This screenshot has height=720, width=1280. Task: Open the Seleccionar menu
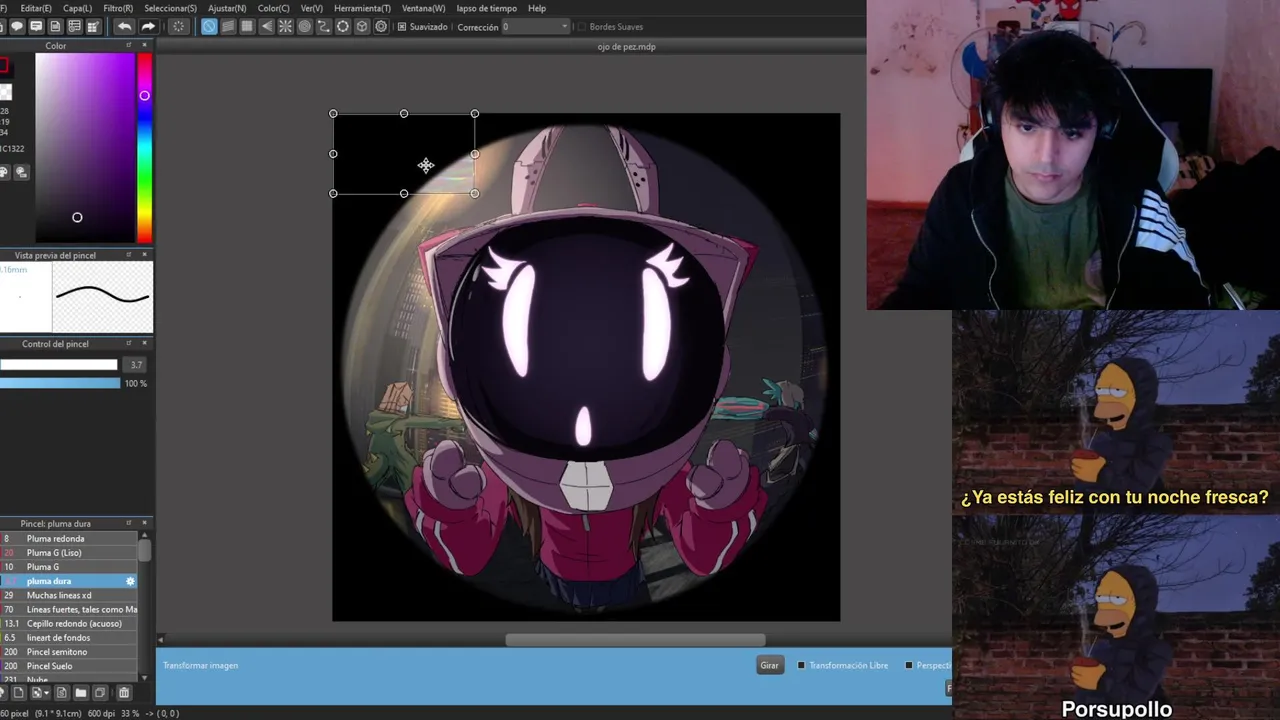(170, 8)
